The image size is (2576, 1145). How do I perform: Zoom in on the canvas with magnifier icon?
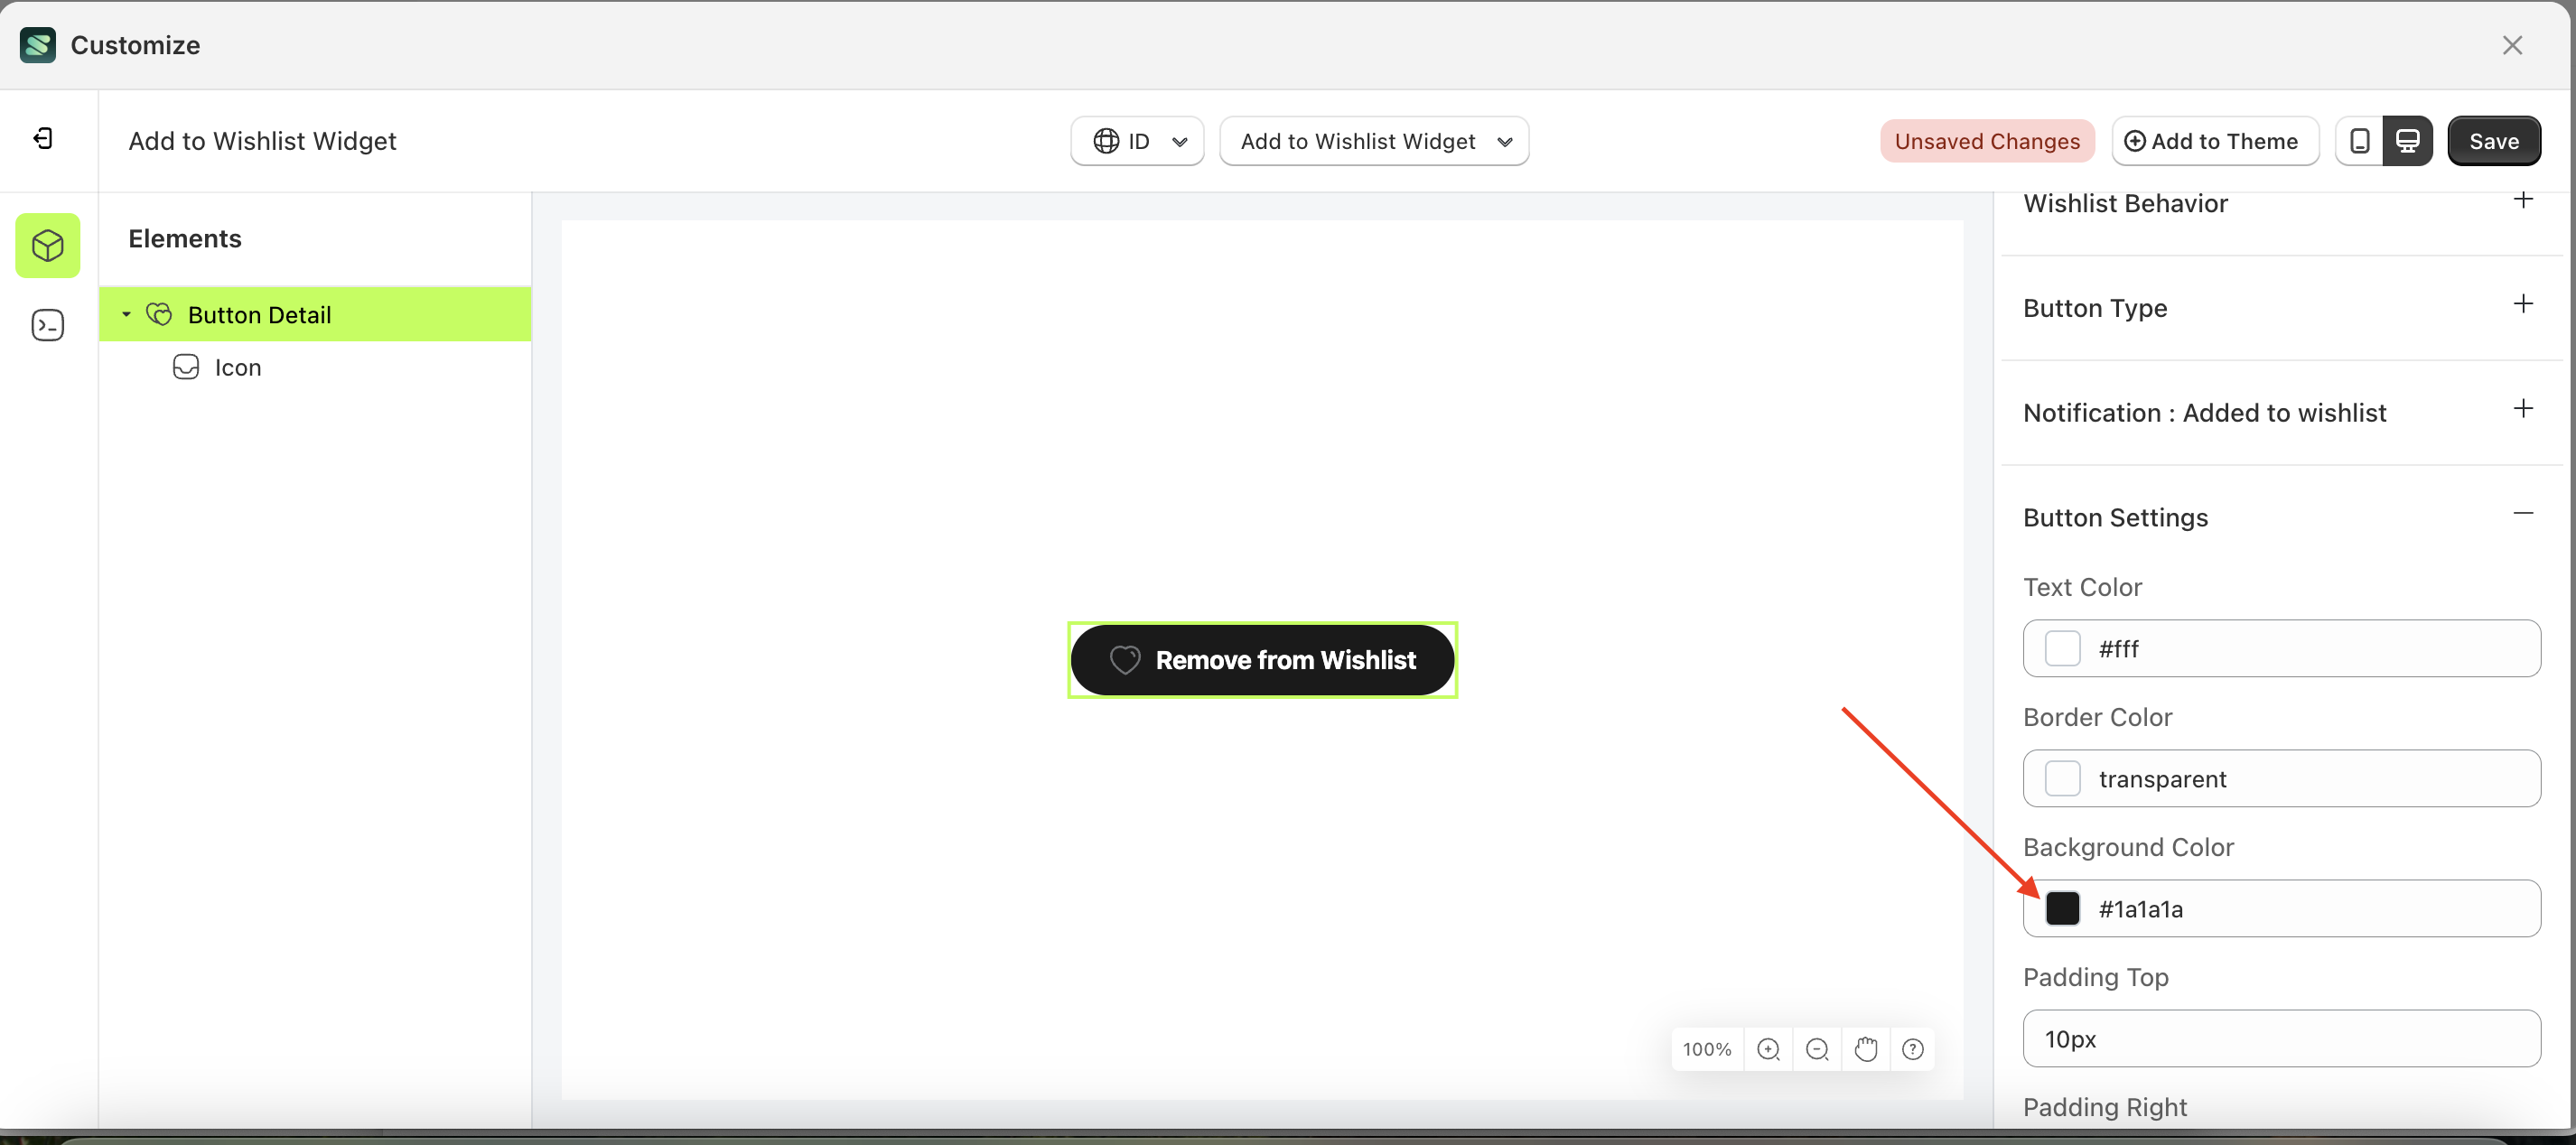click(1769, 1049)
